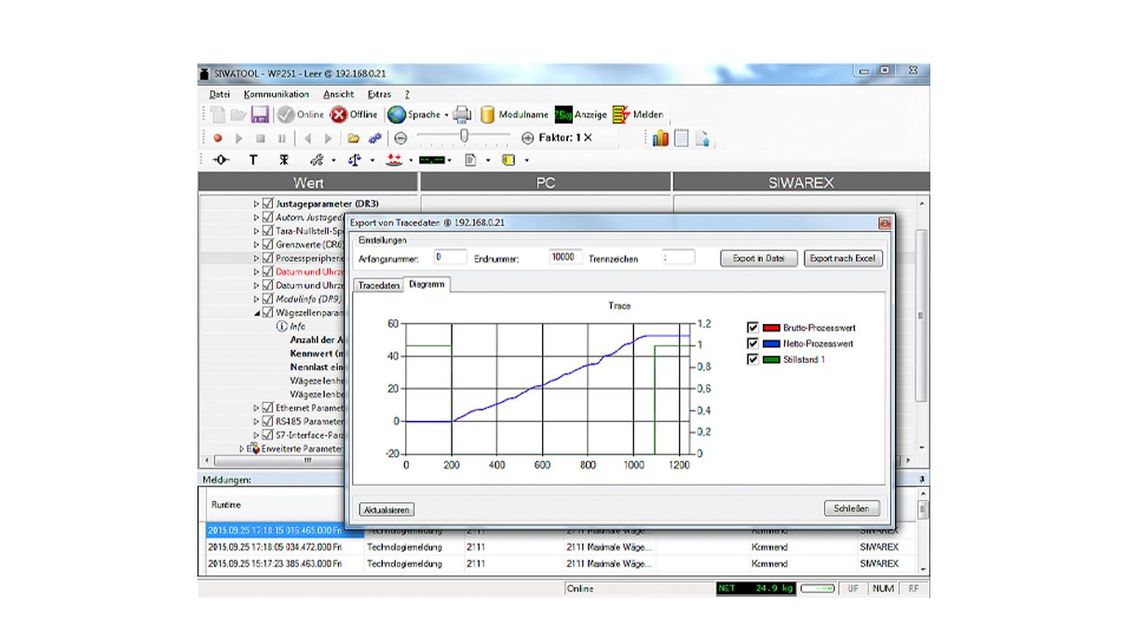Open dropdown arrow beside Sprache
Viewport: 1125px width, 635px height.
pos(446,115)
